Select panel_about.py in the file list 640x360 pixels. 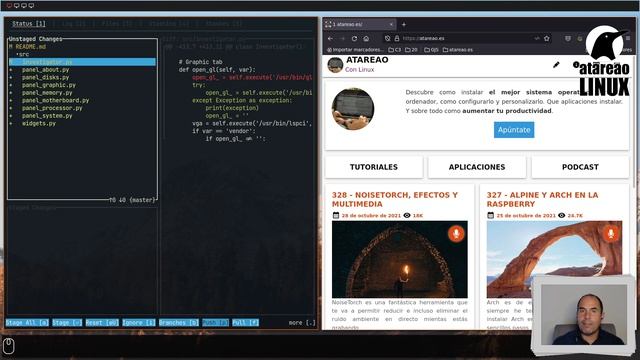click(45, 70)
